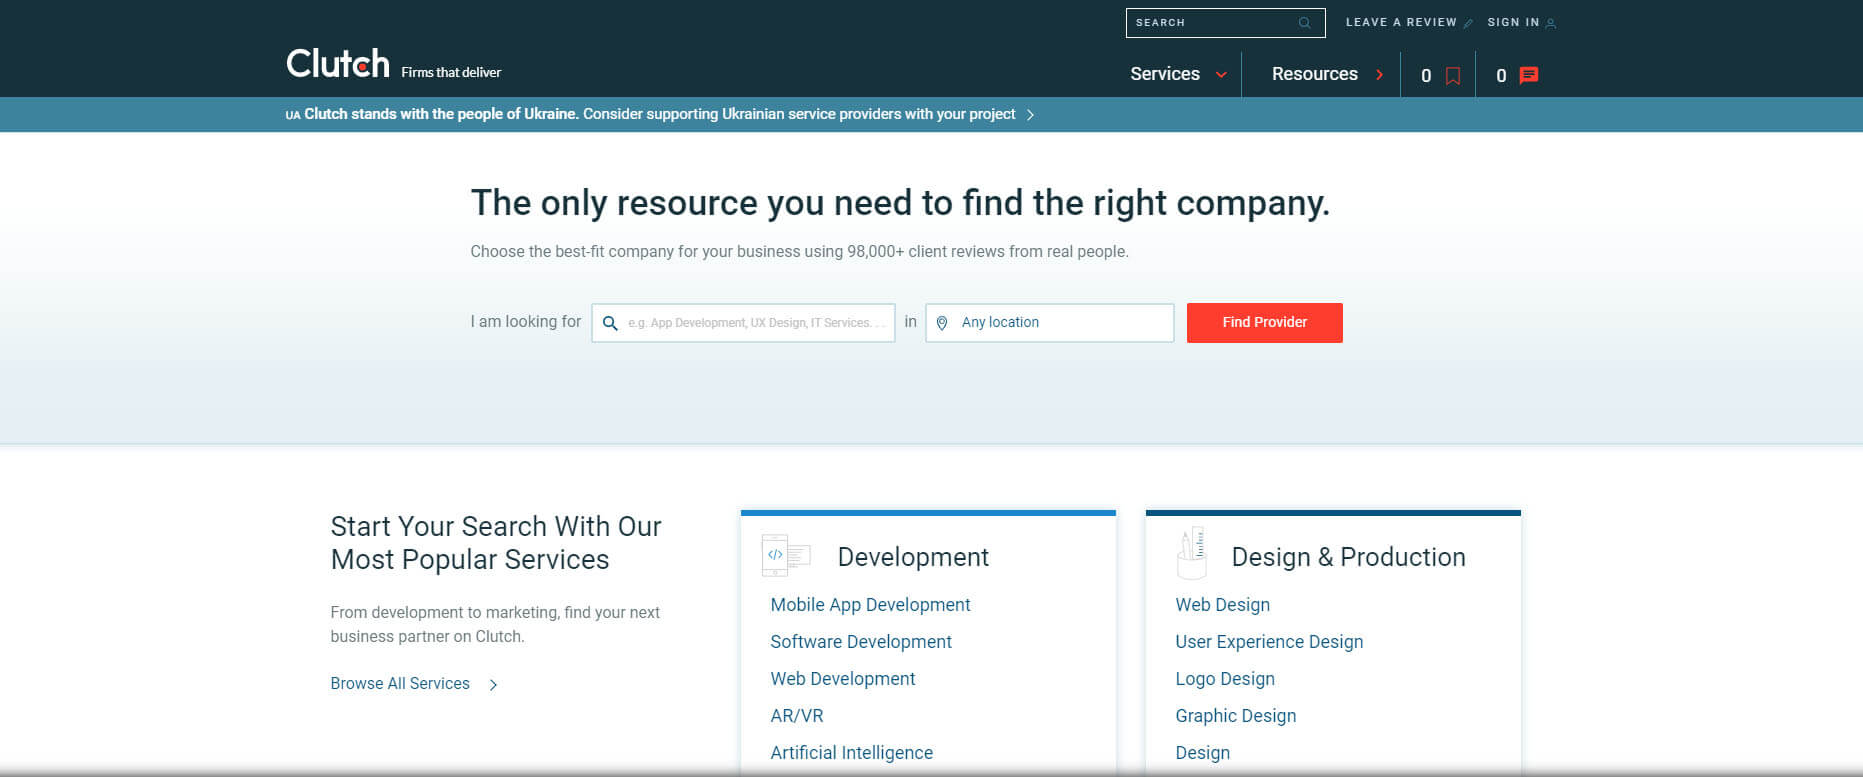Click the Find Provider button
The width and height of the screenshot is (1863, 777).
click(1265, 323)
